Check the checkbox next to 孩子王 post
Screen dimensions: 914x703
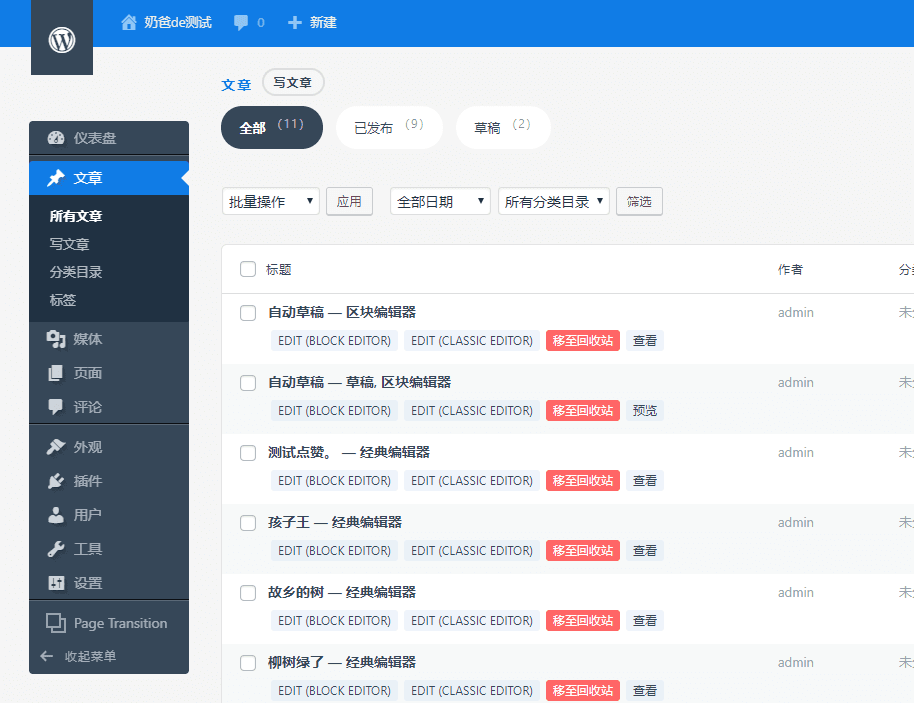coord(247,522)
